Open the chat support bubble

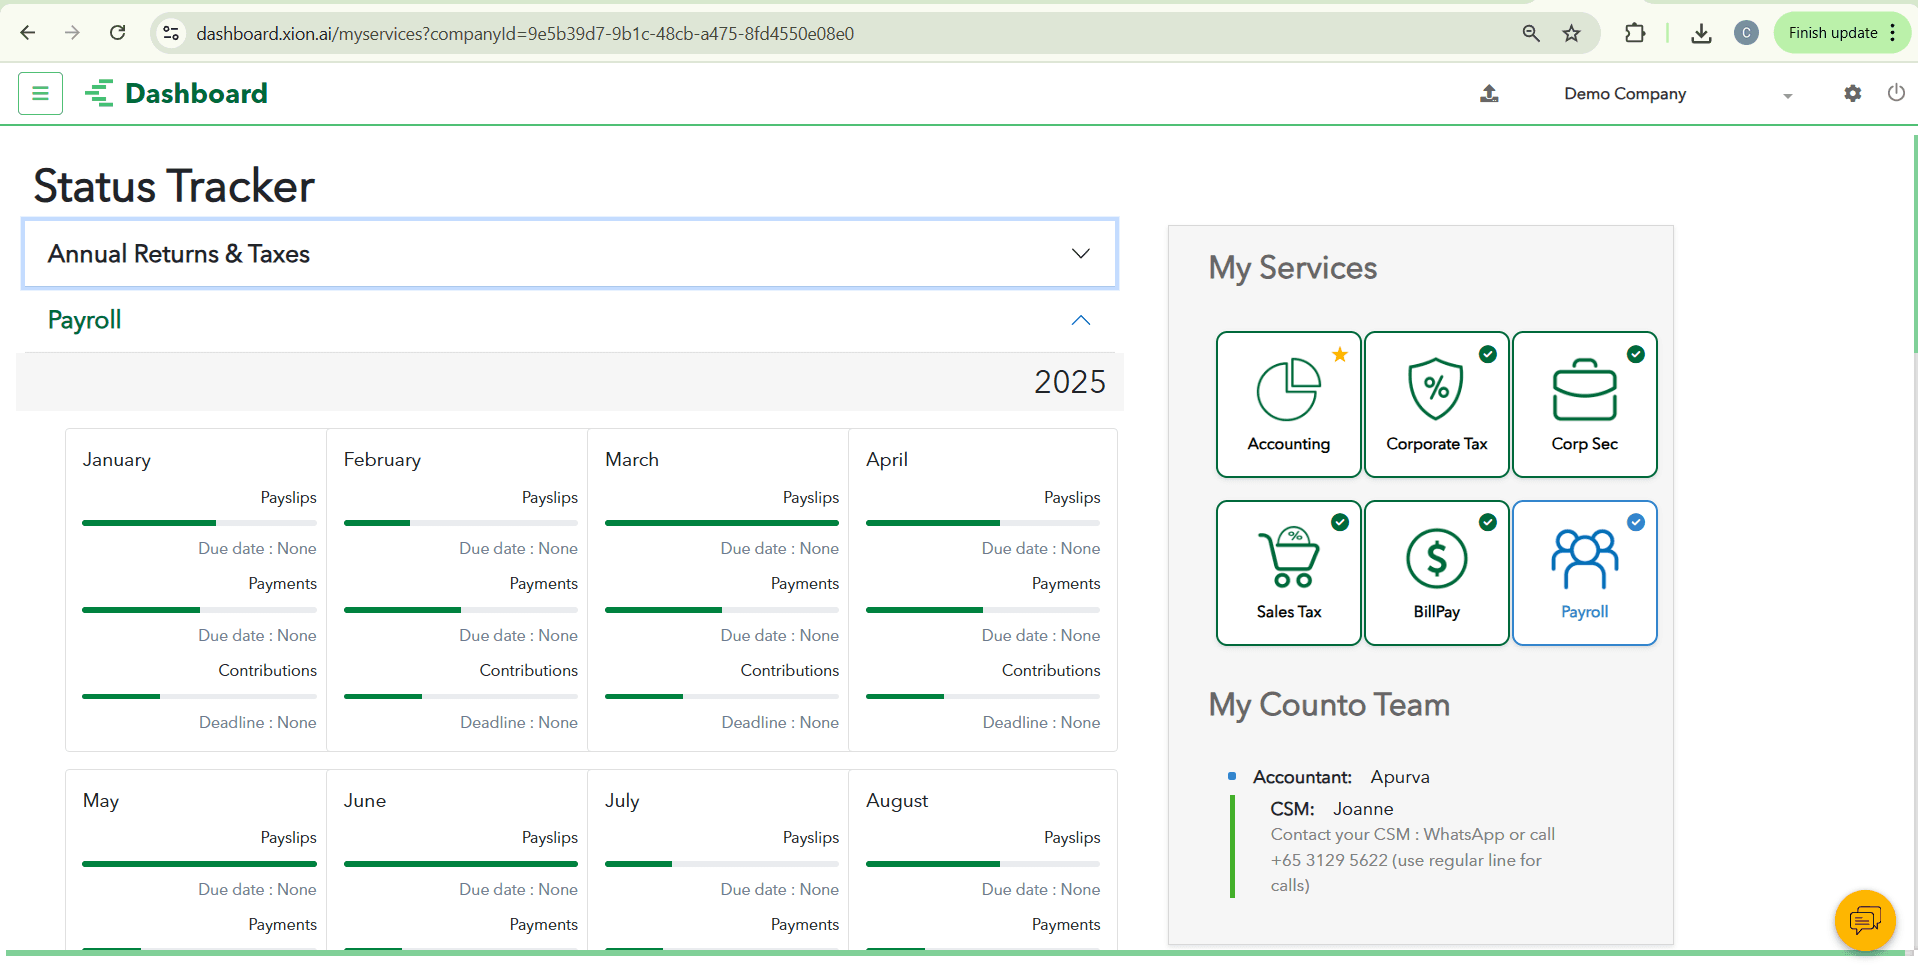coord(1865,920)
